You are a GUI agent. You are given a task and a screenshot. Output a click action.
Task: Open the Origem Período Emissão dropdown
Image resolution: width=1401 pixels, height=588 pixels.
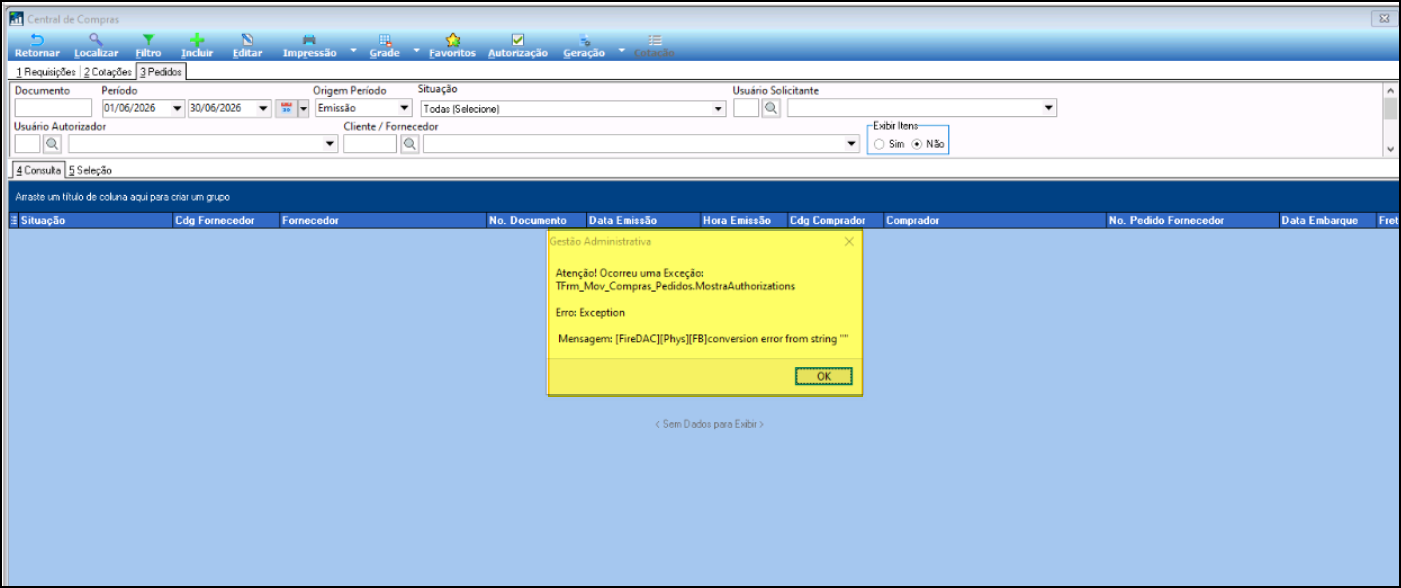[405, 108]
